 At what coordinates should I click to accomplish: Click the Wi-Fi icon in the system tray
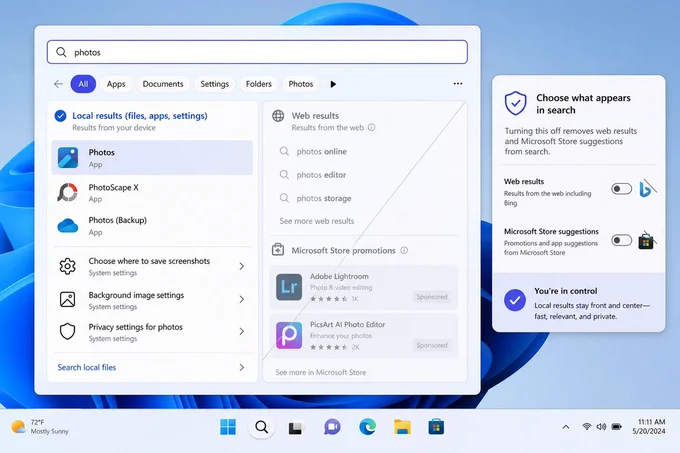(587, 427)
